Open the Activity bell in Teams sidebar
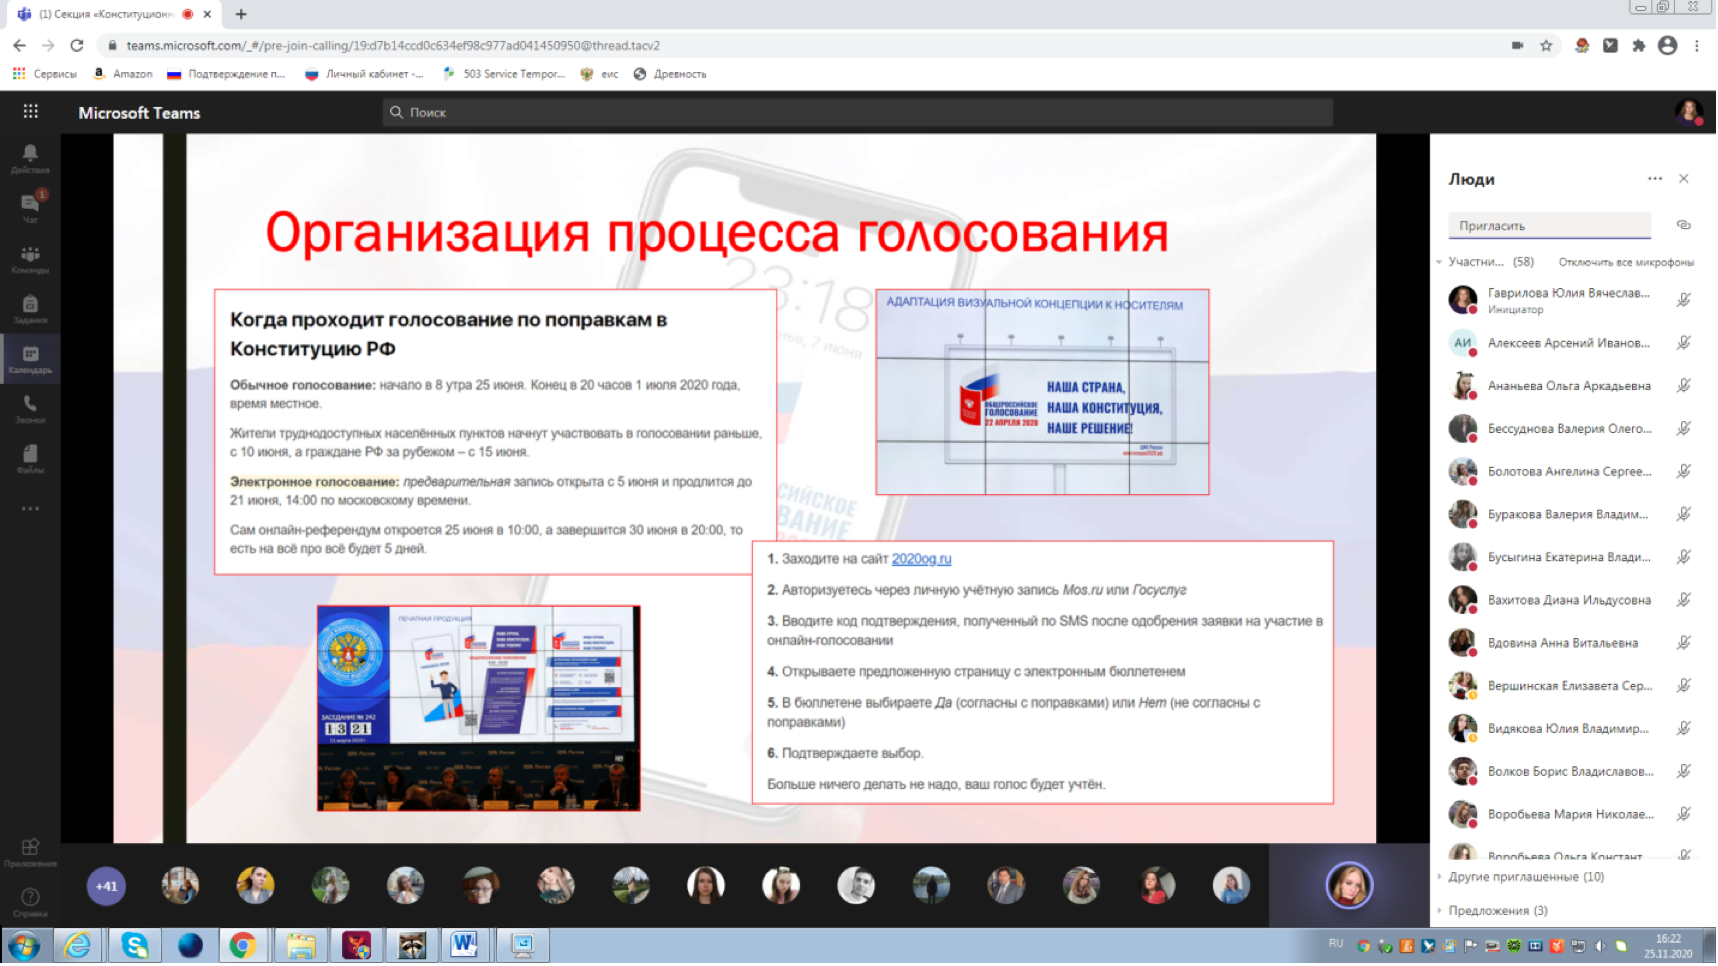Screen dimensions: 1718x966 (x=30, y=158)
